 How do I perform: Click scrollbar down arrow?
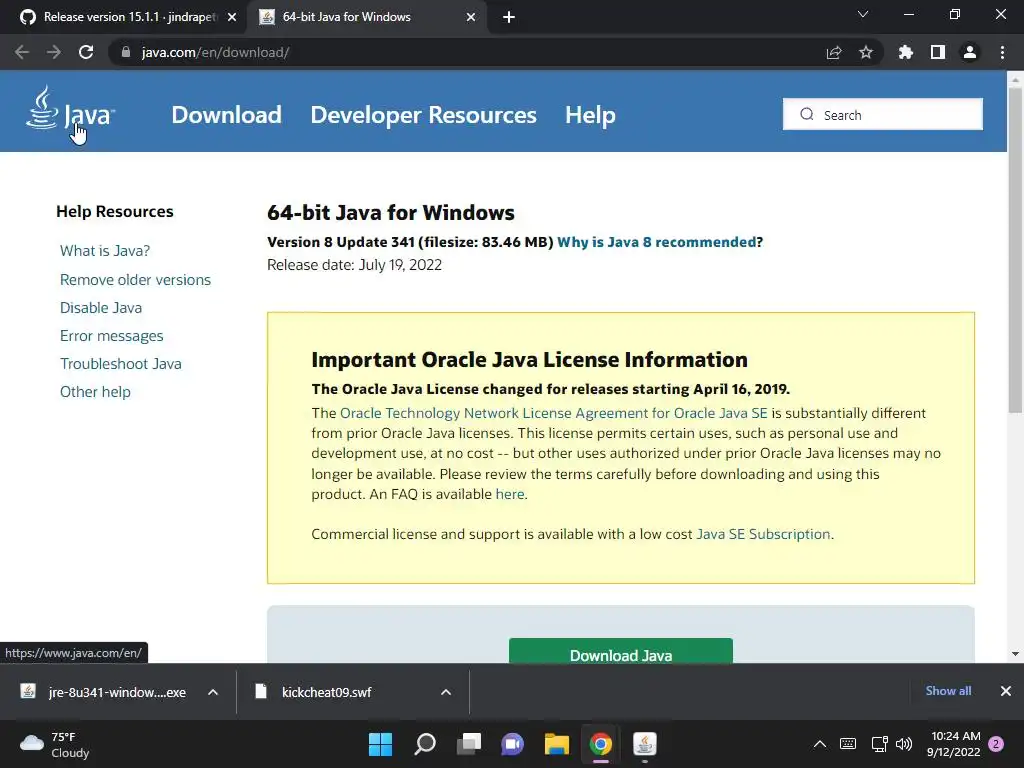1015,654
